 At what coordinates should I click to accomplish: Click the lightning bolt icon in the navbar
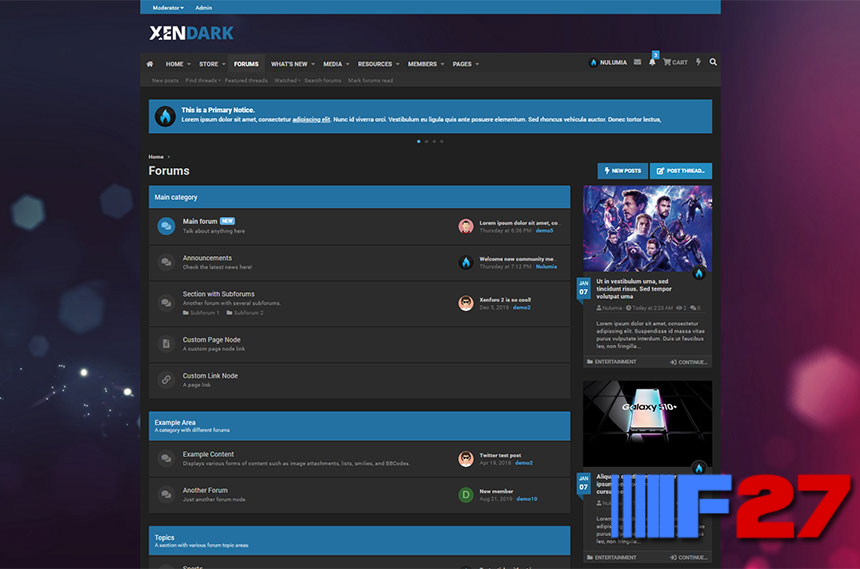[698, 62]
